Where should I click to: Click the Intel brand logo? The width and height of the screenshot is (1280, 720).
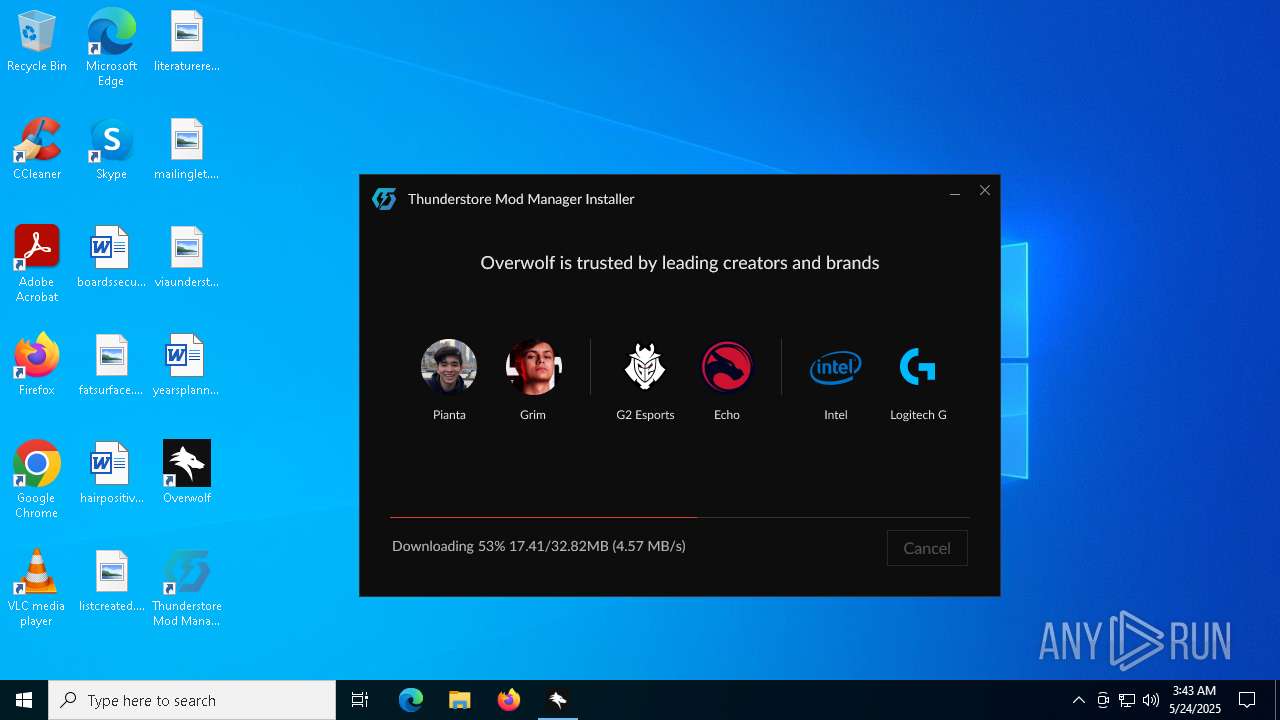click(x=835, y=368)
